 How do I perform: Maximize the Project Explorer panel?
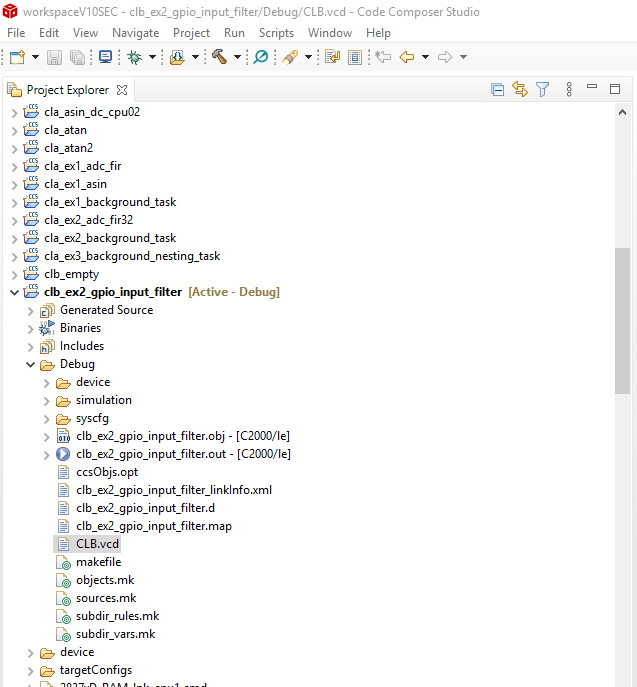pos(615,89)
